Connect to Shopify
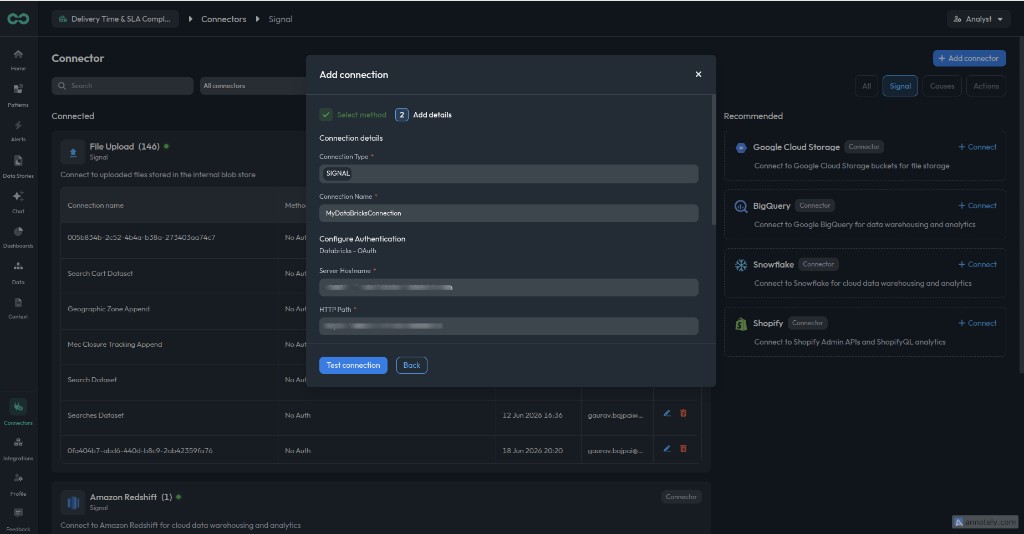 [977, 323]
